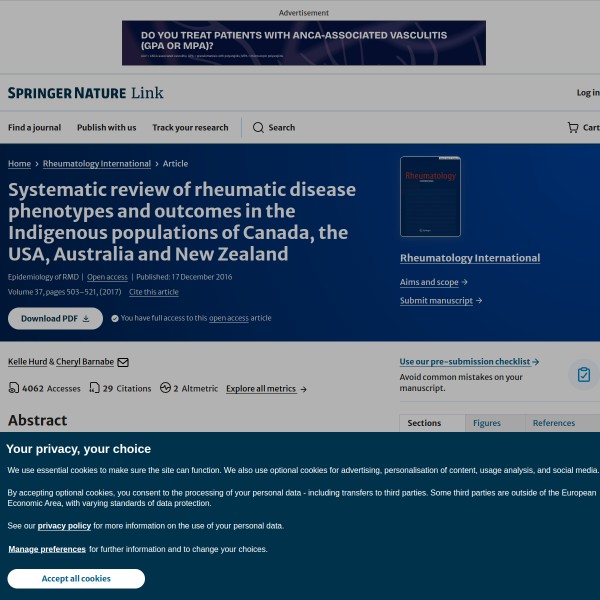The width and height of the screenshot is (600, 600).
Task: Open the Track your research menu
Action: pyautogui.click(x=190, y=128)
